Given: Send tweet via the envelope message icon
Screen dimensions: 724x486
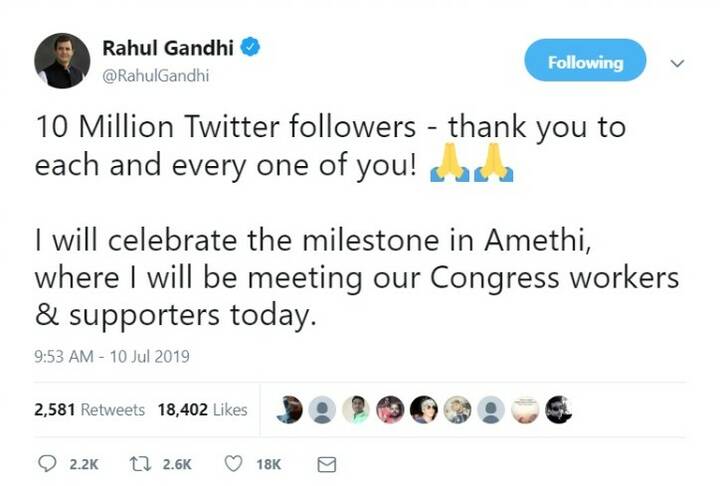Looking at the screenshot, I should (x=325, y=464).
